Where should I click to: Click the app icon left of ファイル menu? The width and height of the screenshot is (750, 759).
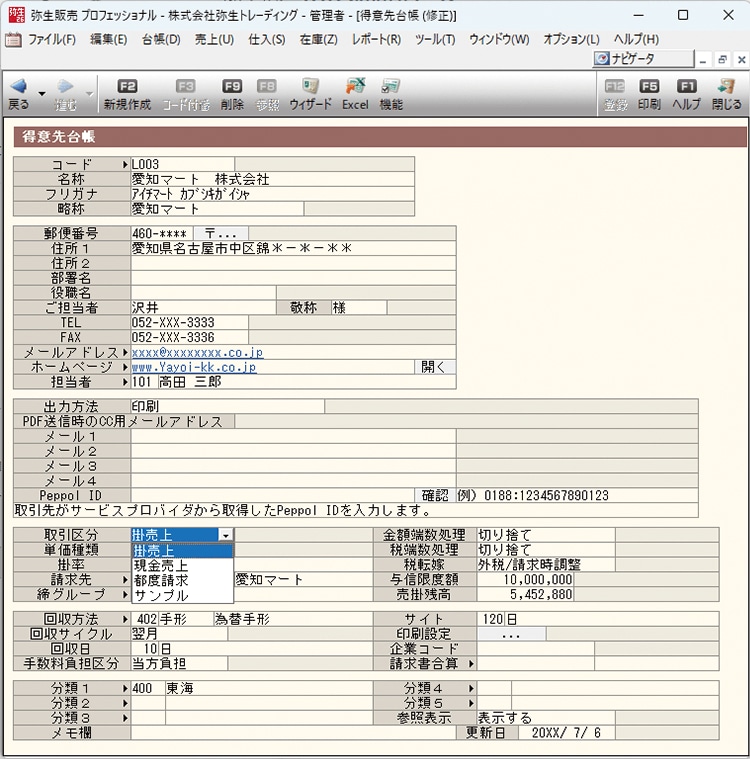(13, 39)
